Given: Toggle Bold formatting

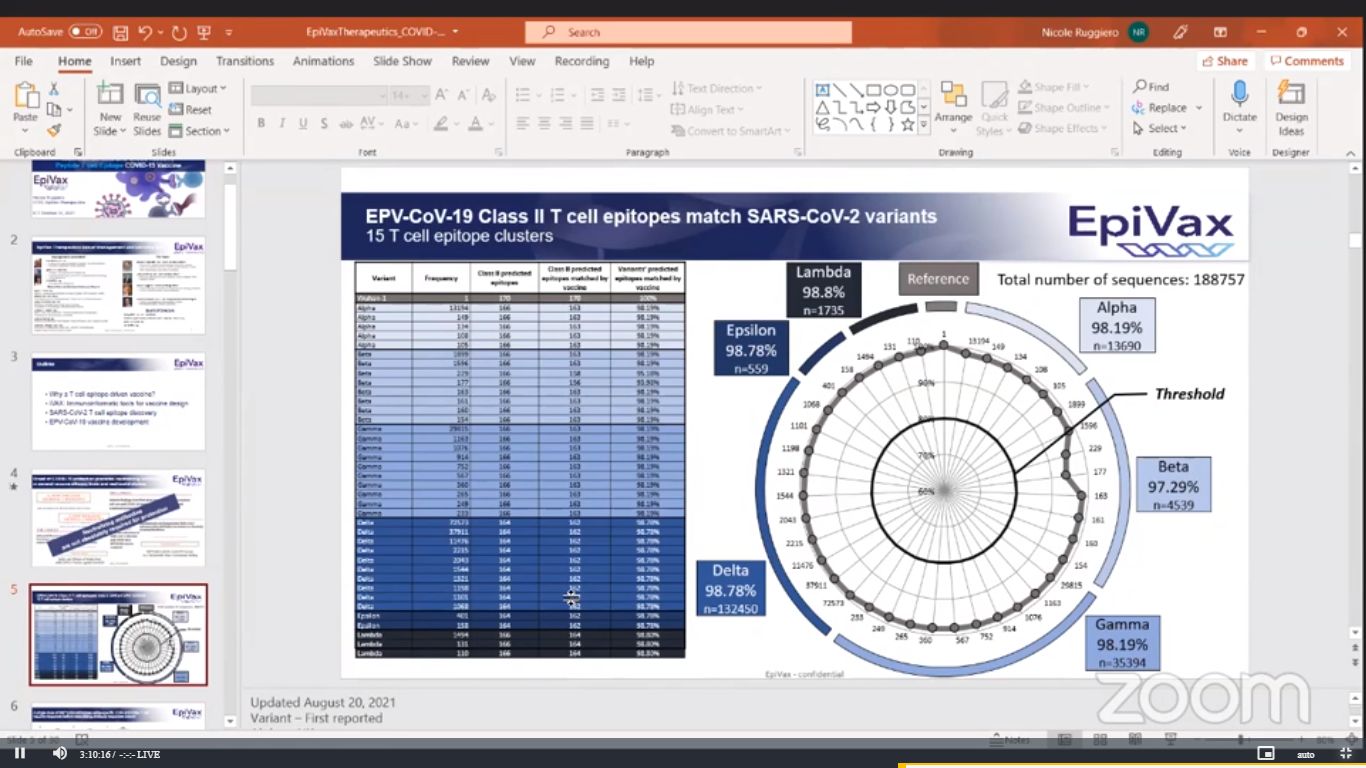Looking at the screenshot, I should [261, 124].
